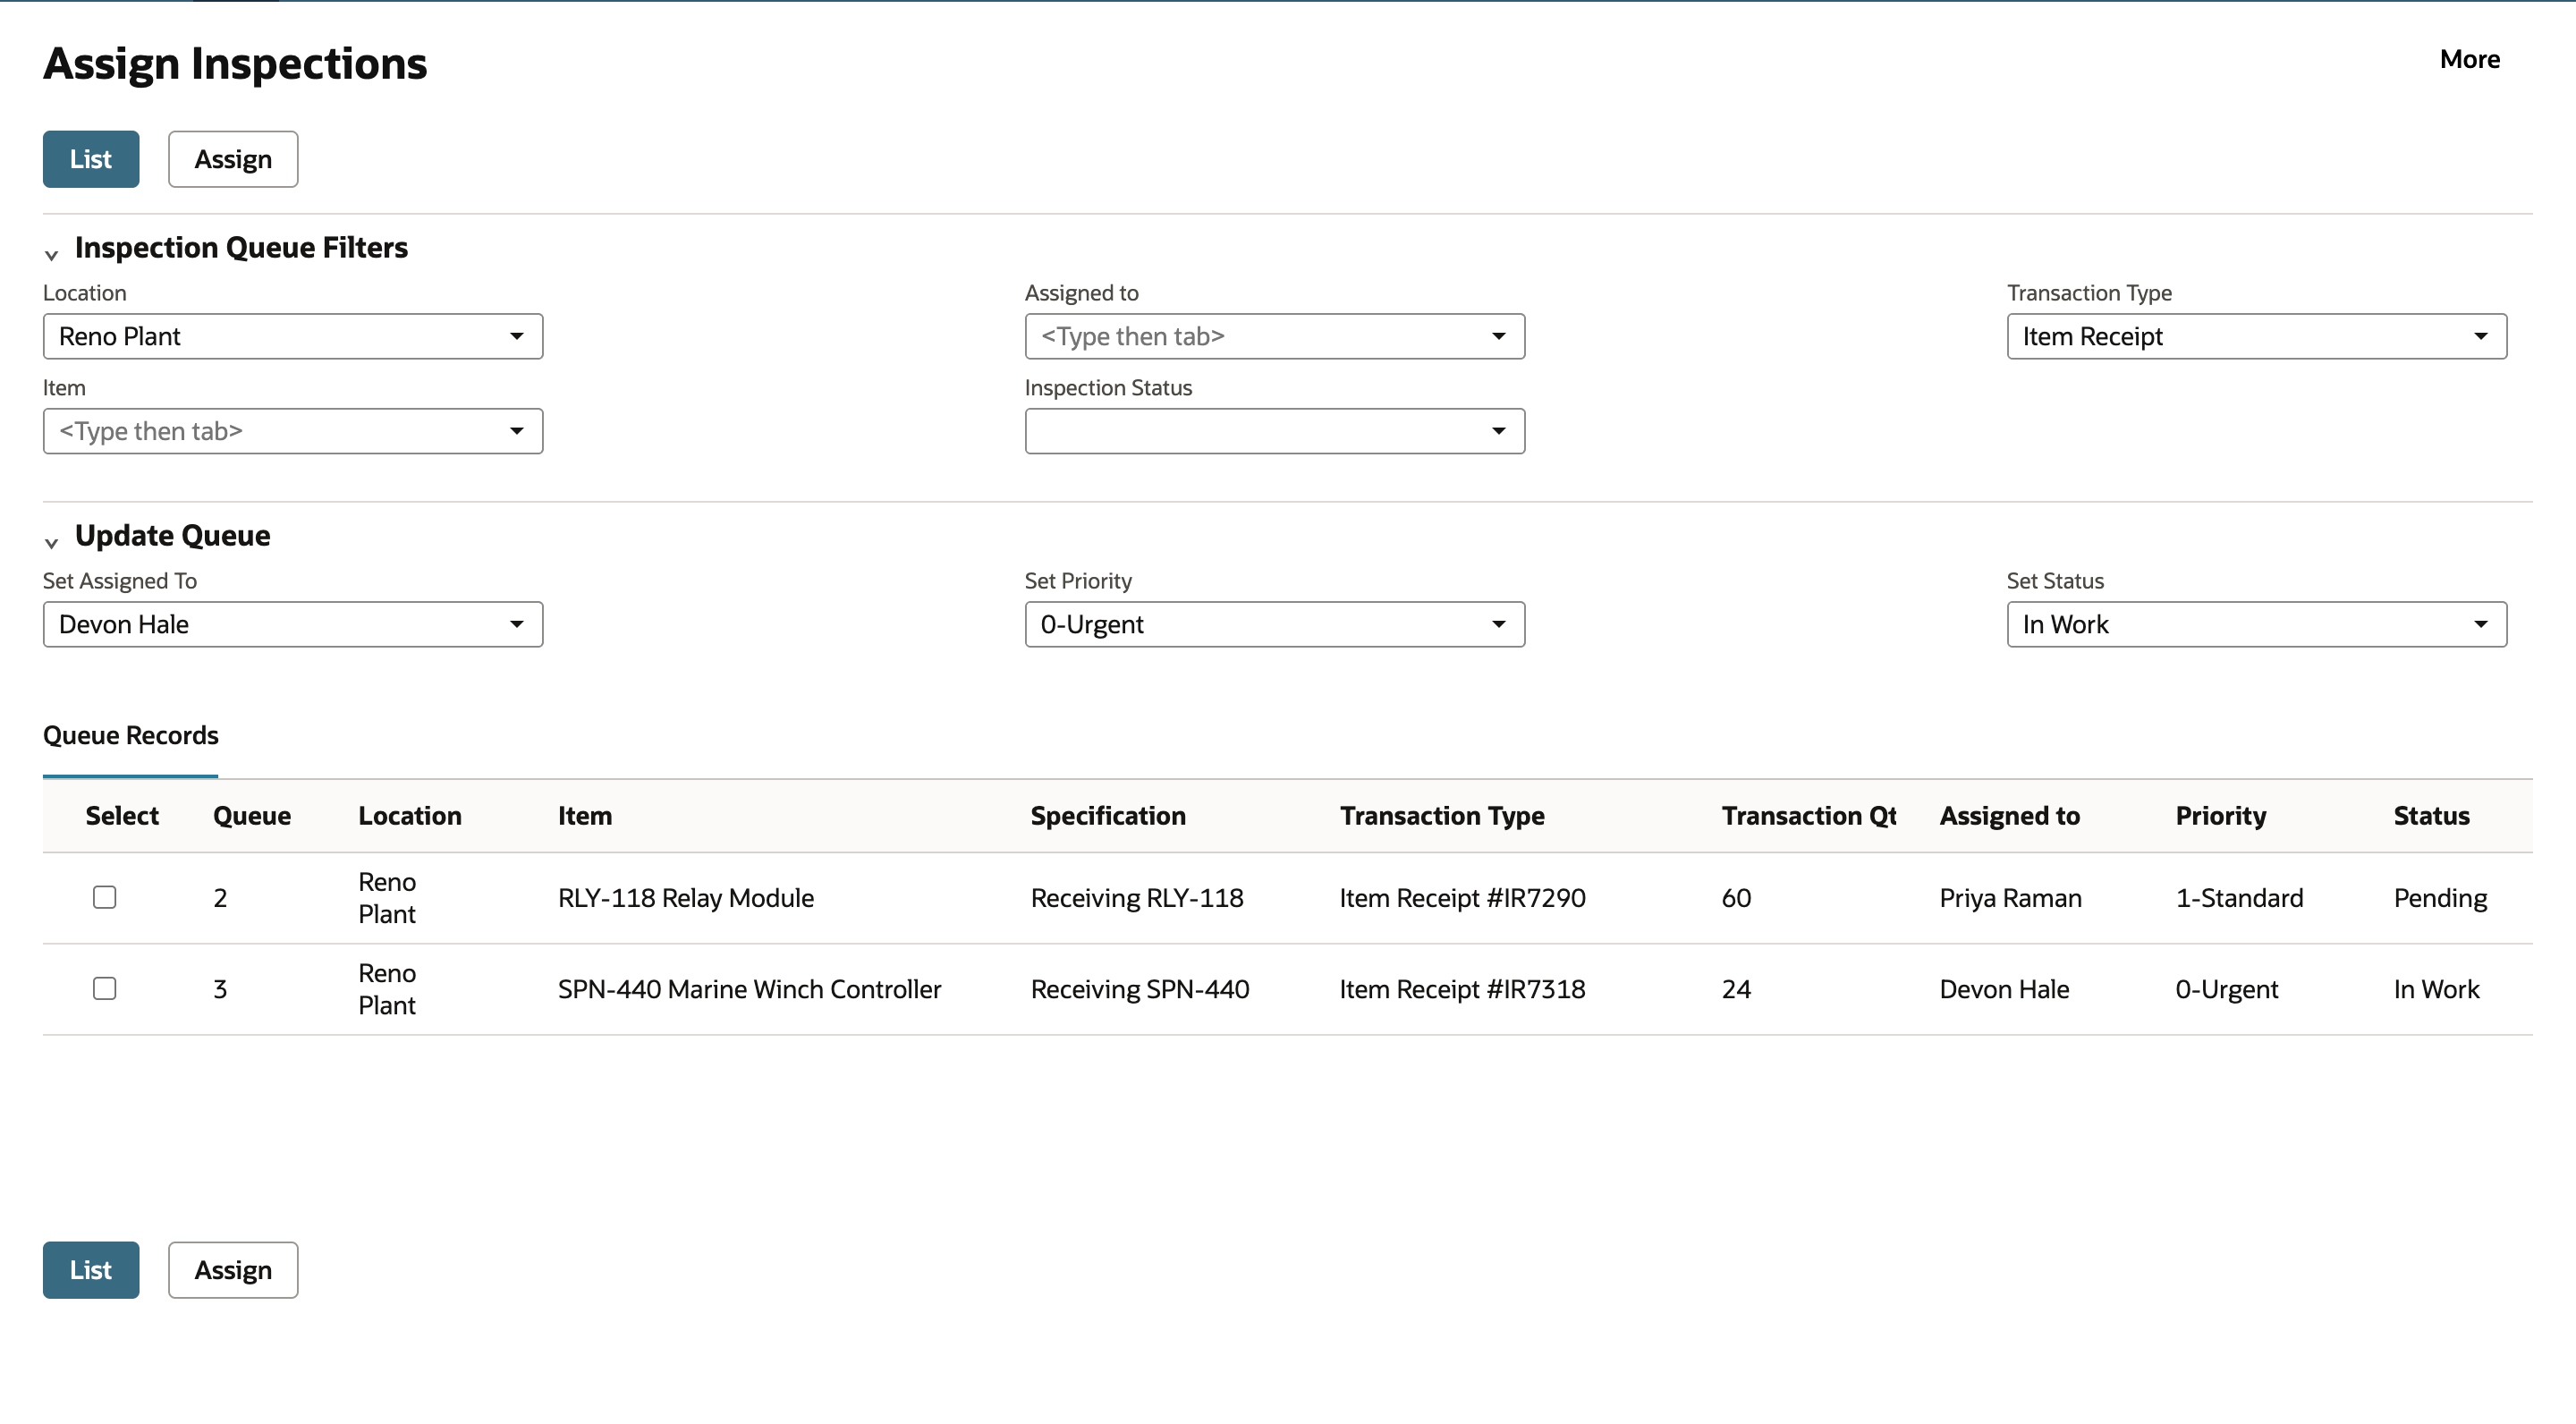Click the Receiving SPN-440 specification cell
2576x1424 pixels.
coord(1140,989)
